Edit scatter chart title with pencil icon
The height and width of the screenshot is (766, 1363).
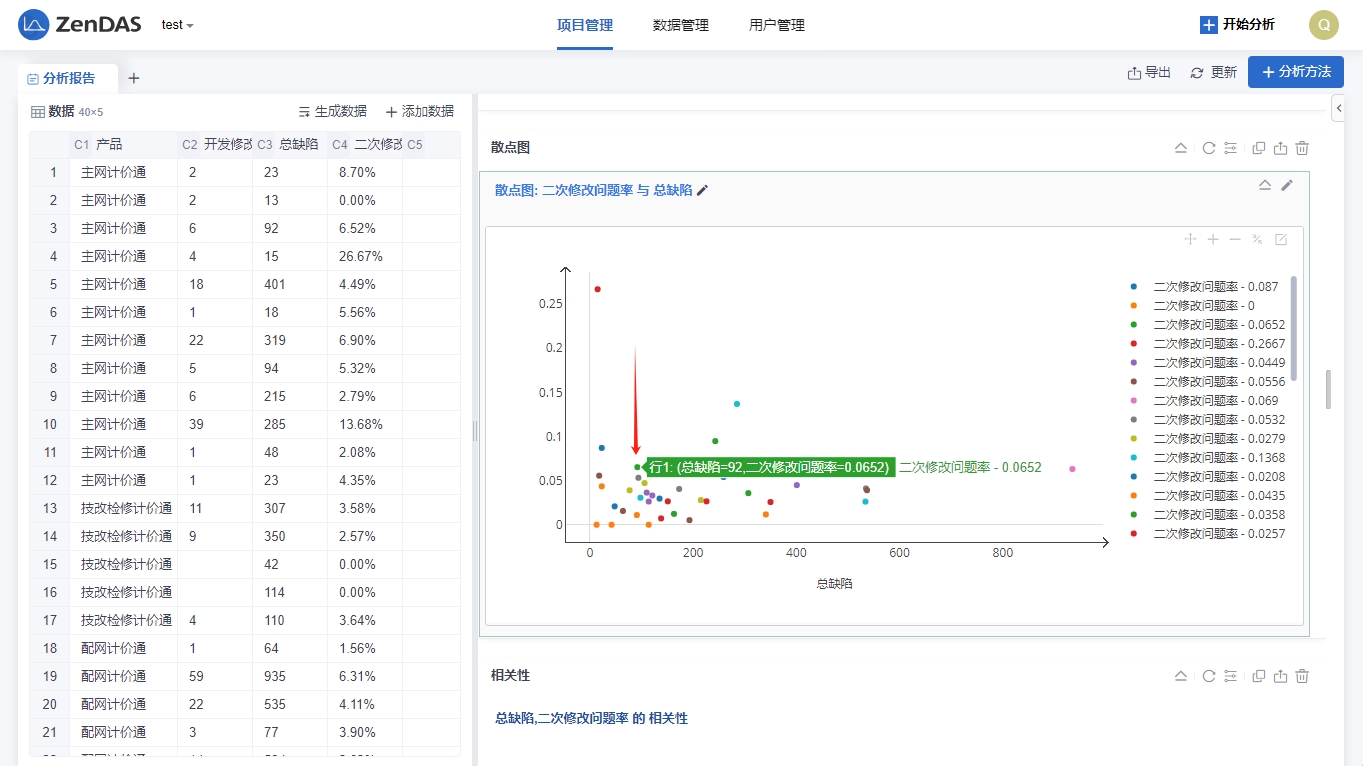tap(703, 190)
